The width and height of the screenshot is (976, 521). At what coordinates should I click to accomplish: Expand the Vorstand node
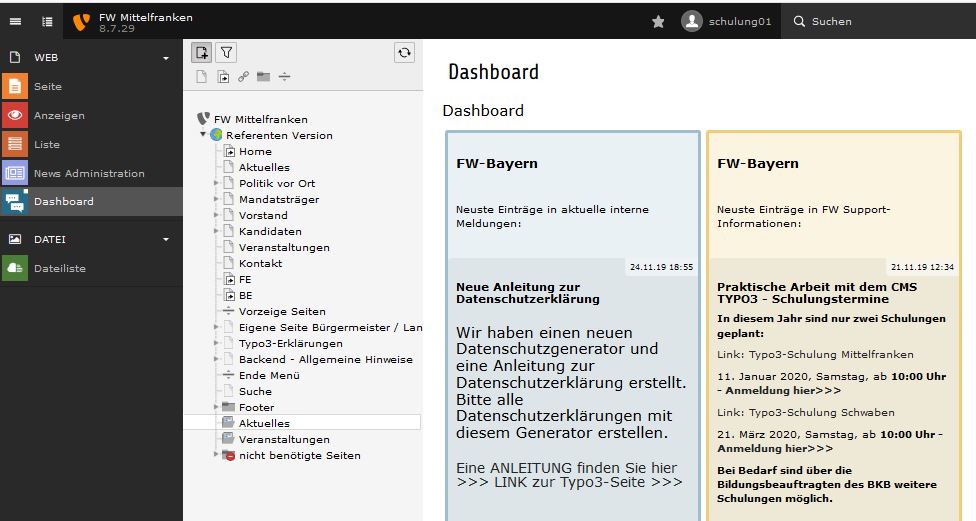216,215
